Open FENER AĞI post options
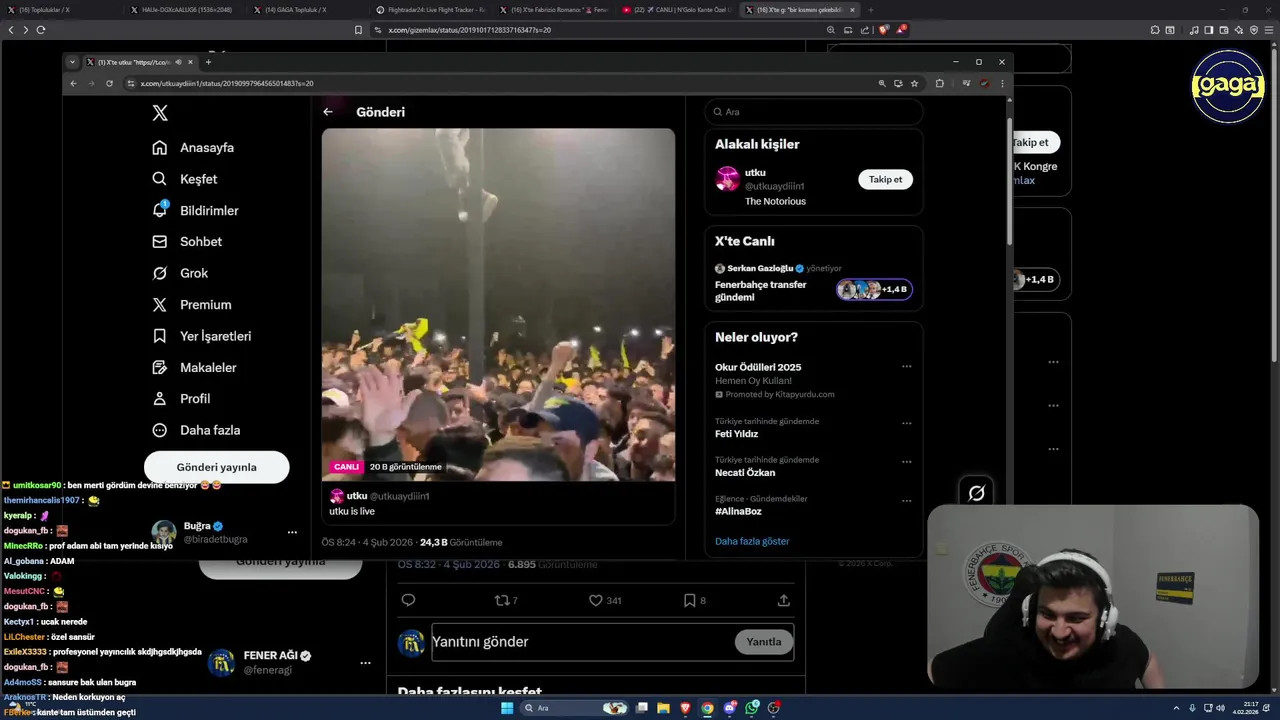1280x720 pixels. click(365, 663)
